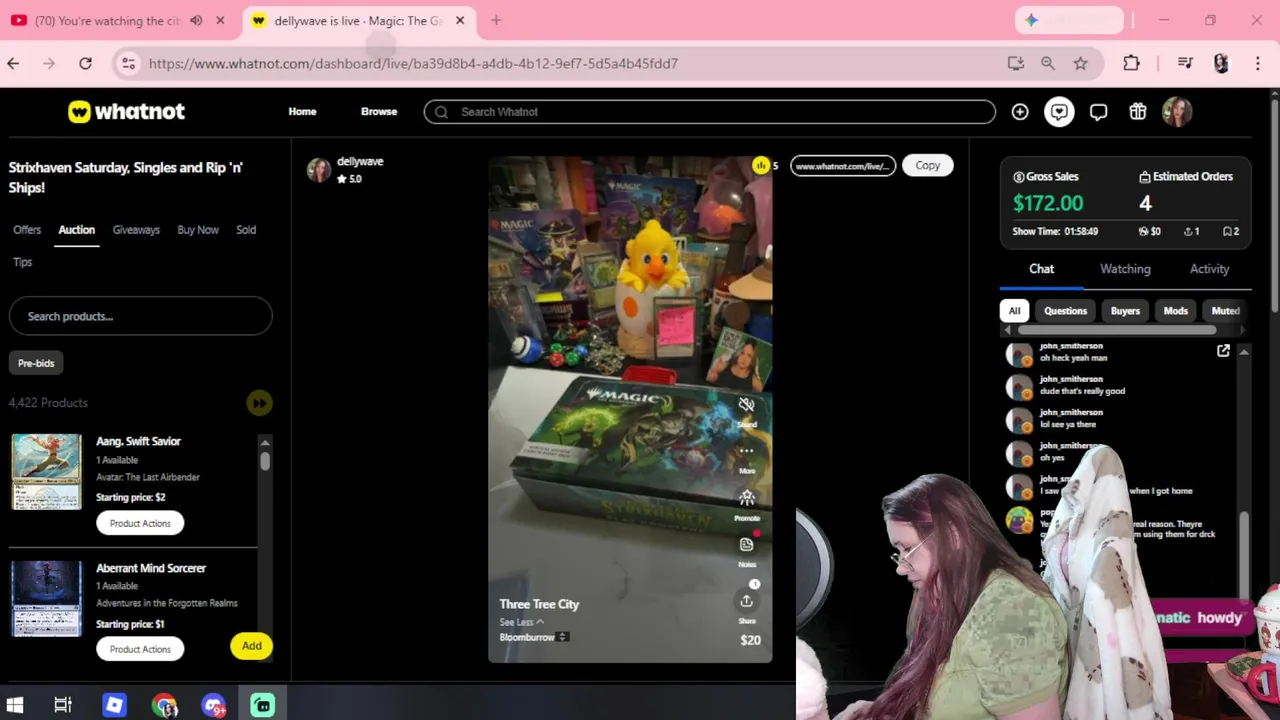Open the profile avatar menu in Whatnot header
This screenshot has height=720, width=1280.
pos(1177,112)
